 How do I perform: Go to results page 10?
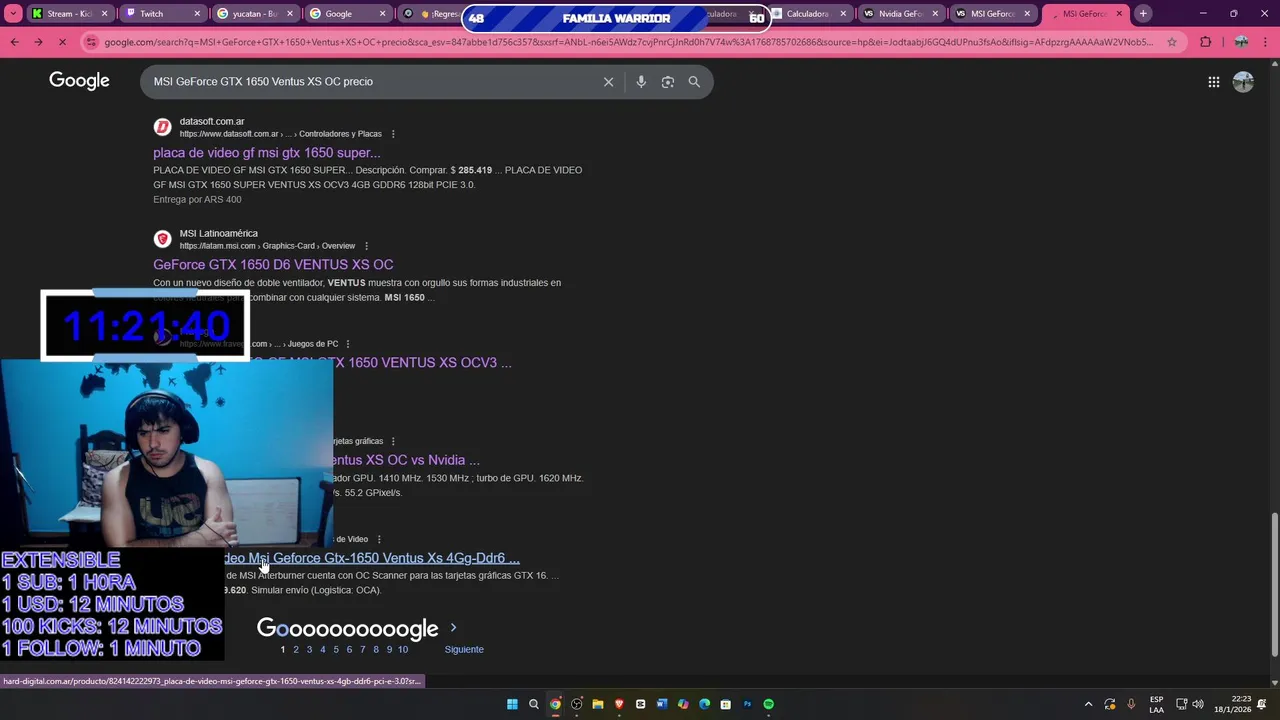coord(403,650)
